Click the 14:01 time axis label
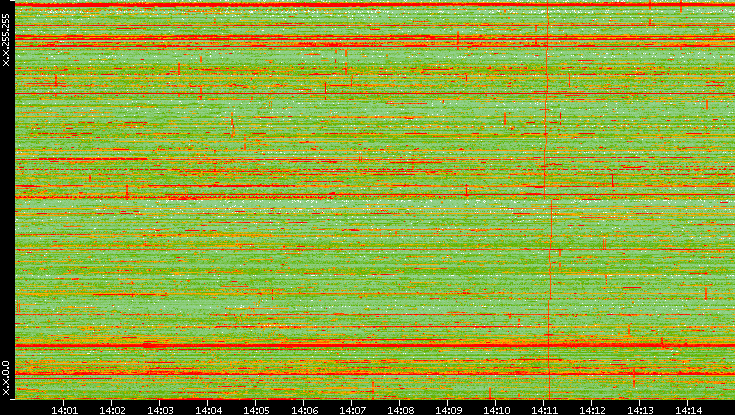Screen dimensions: 735x415 pyautogui.click(x=64, y=410)
